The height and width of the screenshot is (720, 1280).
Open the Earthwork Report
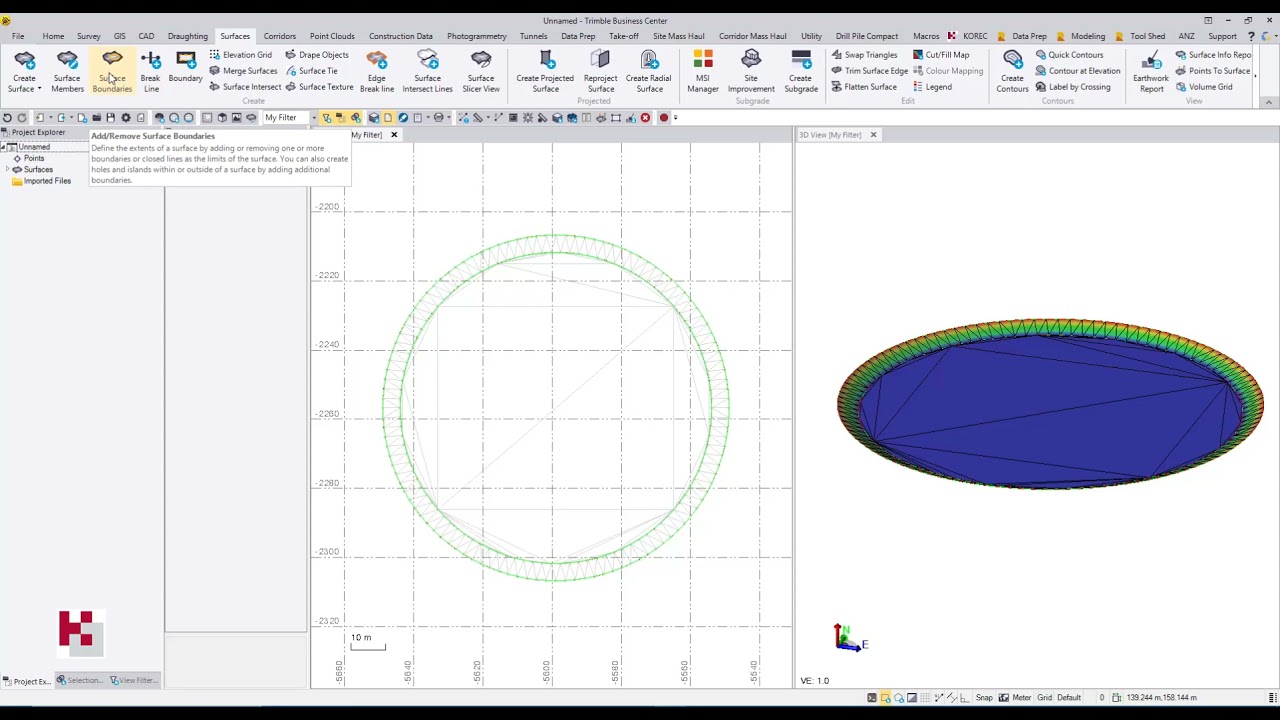point(1151,72)
